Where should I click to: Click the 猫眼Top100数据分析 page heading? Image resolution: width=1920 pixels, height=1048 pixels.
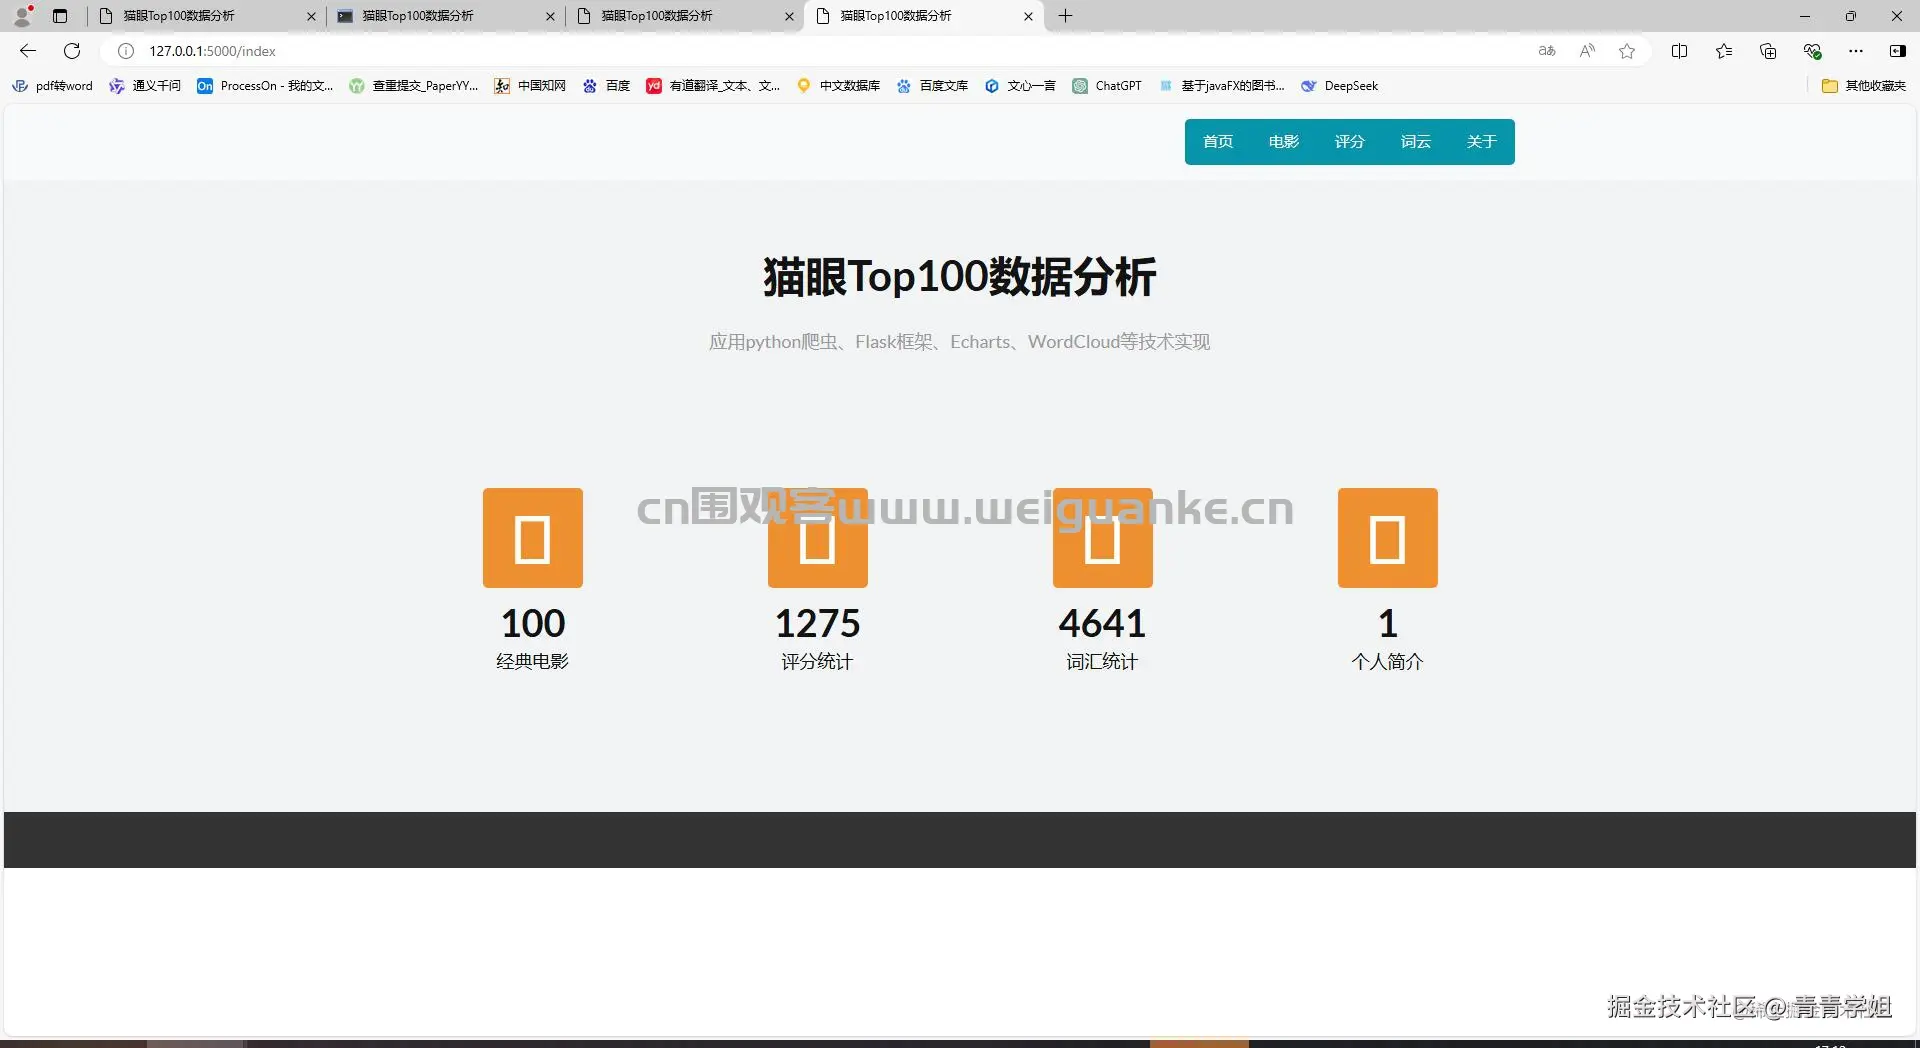[960, 277]
